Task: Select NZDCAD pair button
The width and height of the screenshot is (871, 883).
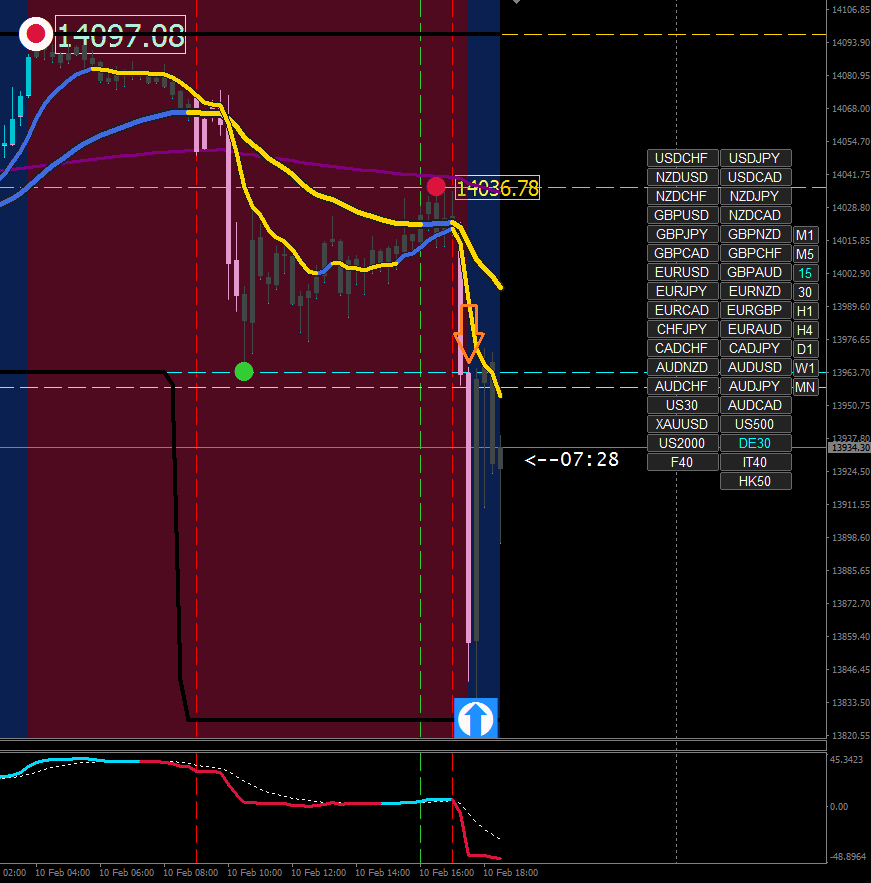Action: [756, 215]
